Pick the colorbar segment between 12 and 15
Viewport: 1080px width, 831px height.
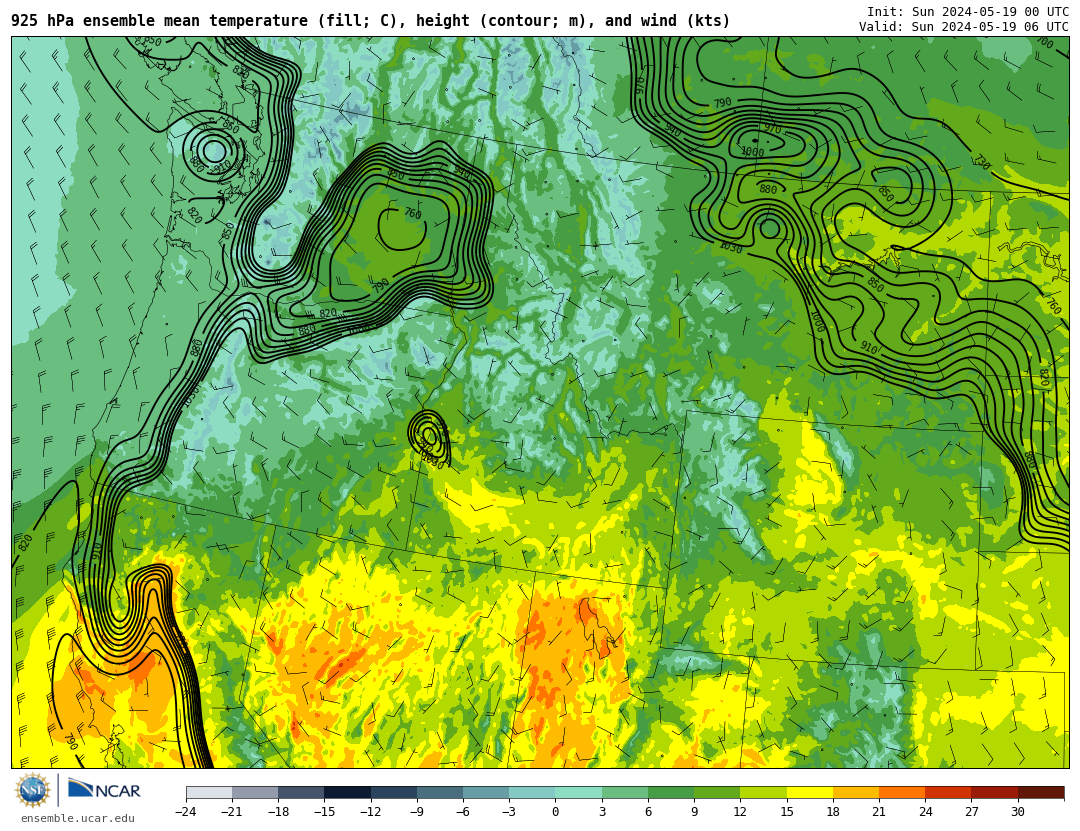point(763,792)
